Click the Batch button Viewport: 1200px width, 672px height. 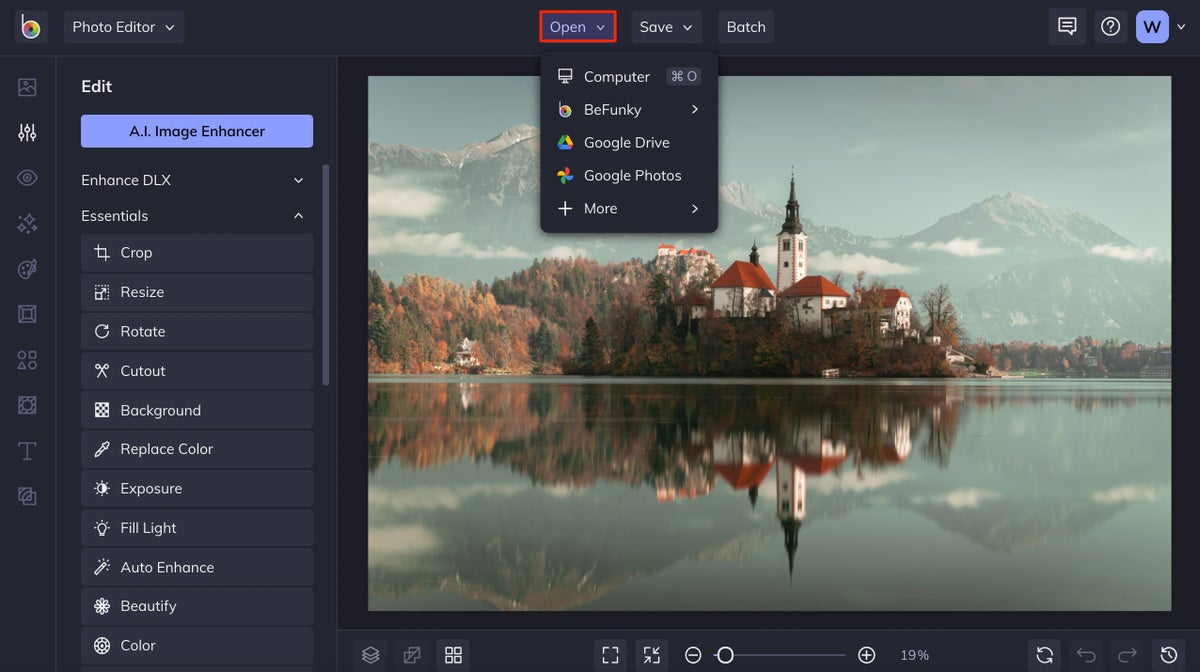(746, 27)
